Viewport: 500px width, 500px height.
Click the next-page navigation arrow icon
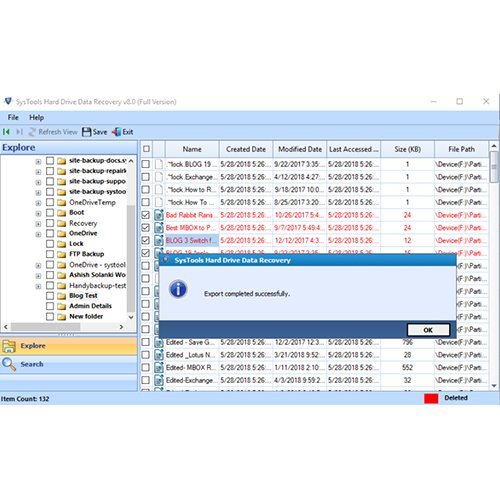pyautogui.click(x=19, y=132)
